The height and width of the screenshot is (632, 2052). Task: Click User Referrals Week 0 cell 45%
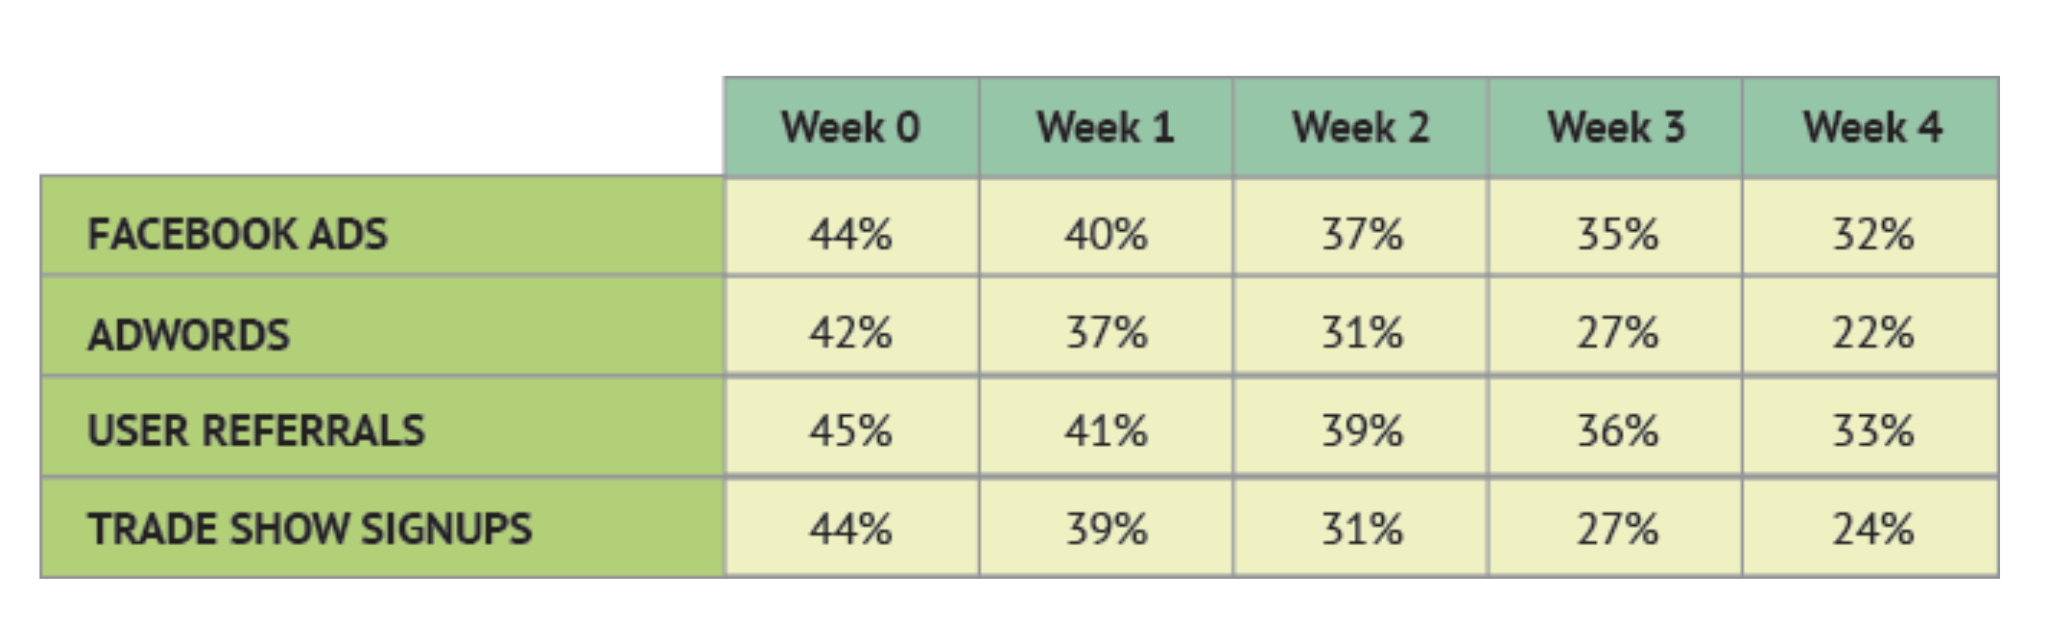(851, 431)
